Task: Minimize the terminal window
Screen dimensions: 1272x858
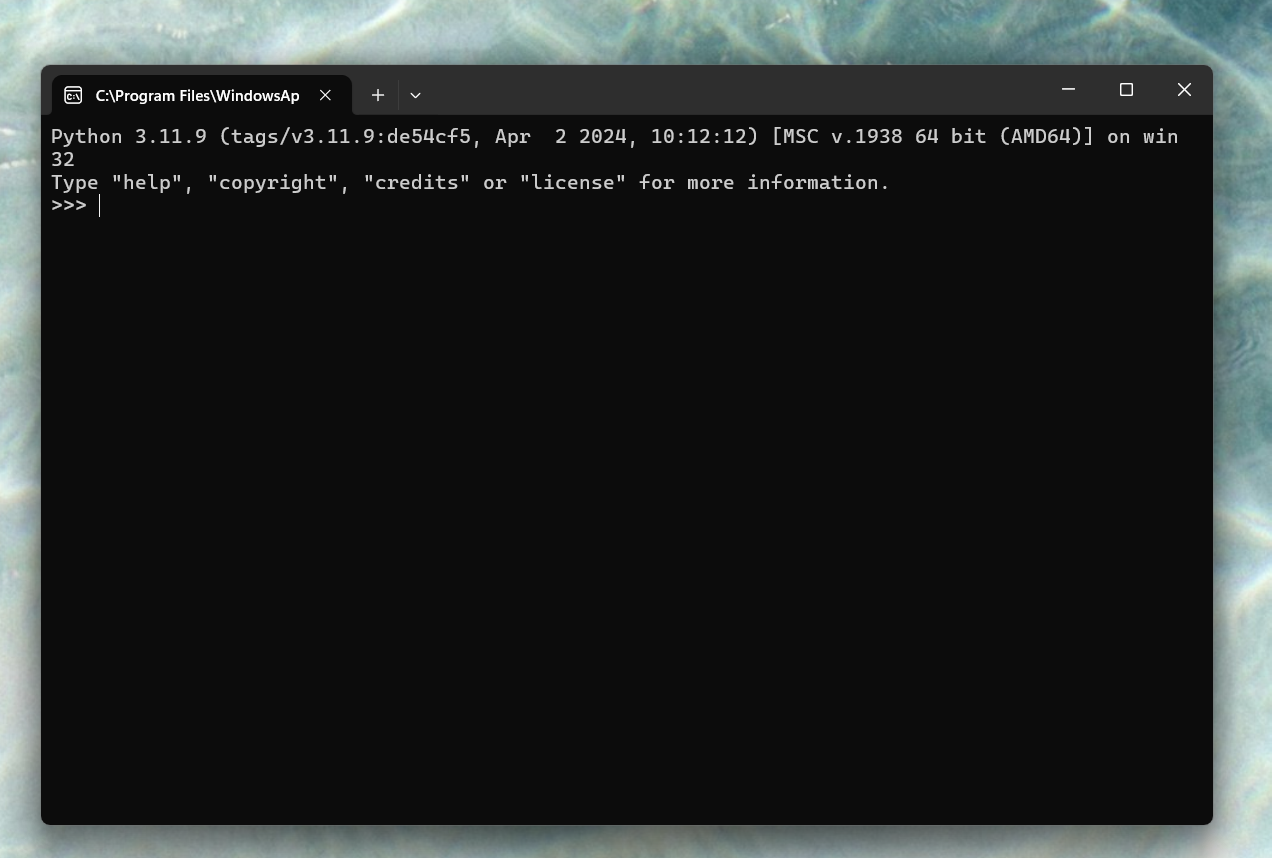Action: point(1068,90)
